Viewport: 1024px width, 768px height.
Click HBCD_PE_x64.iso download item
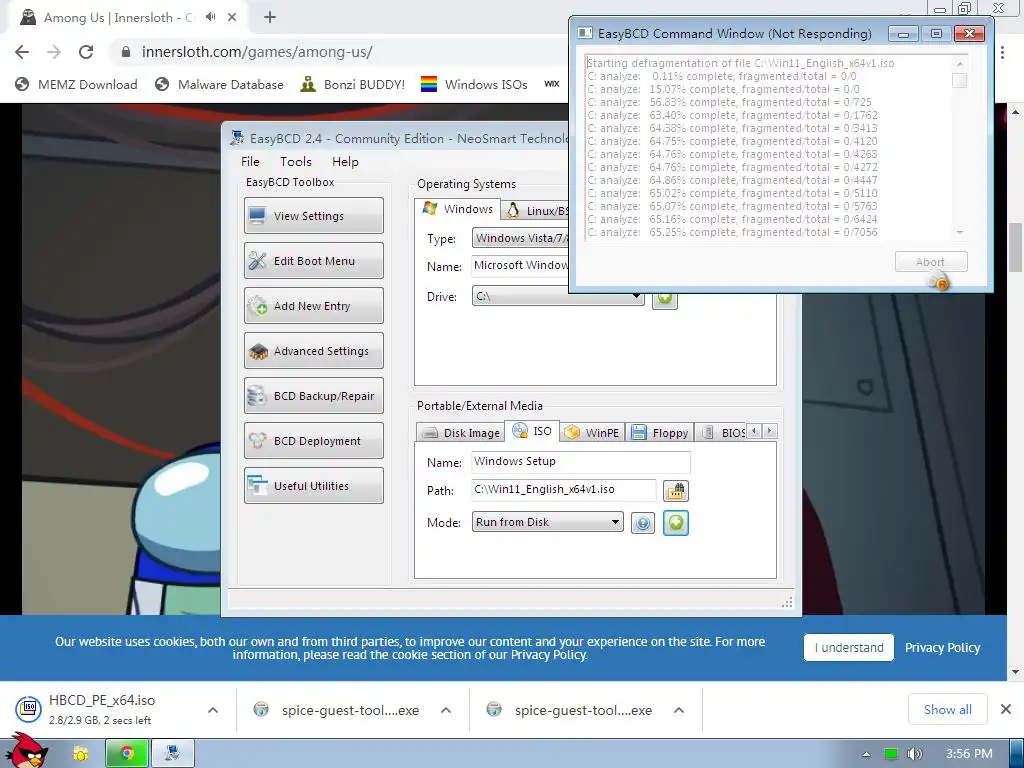[101, 709]
